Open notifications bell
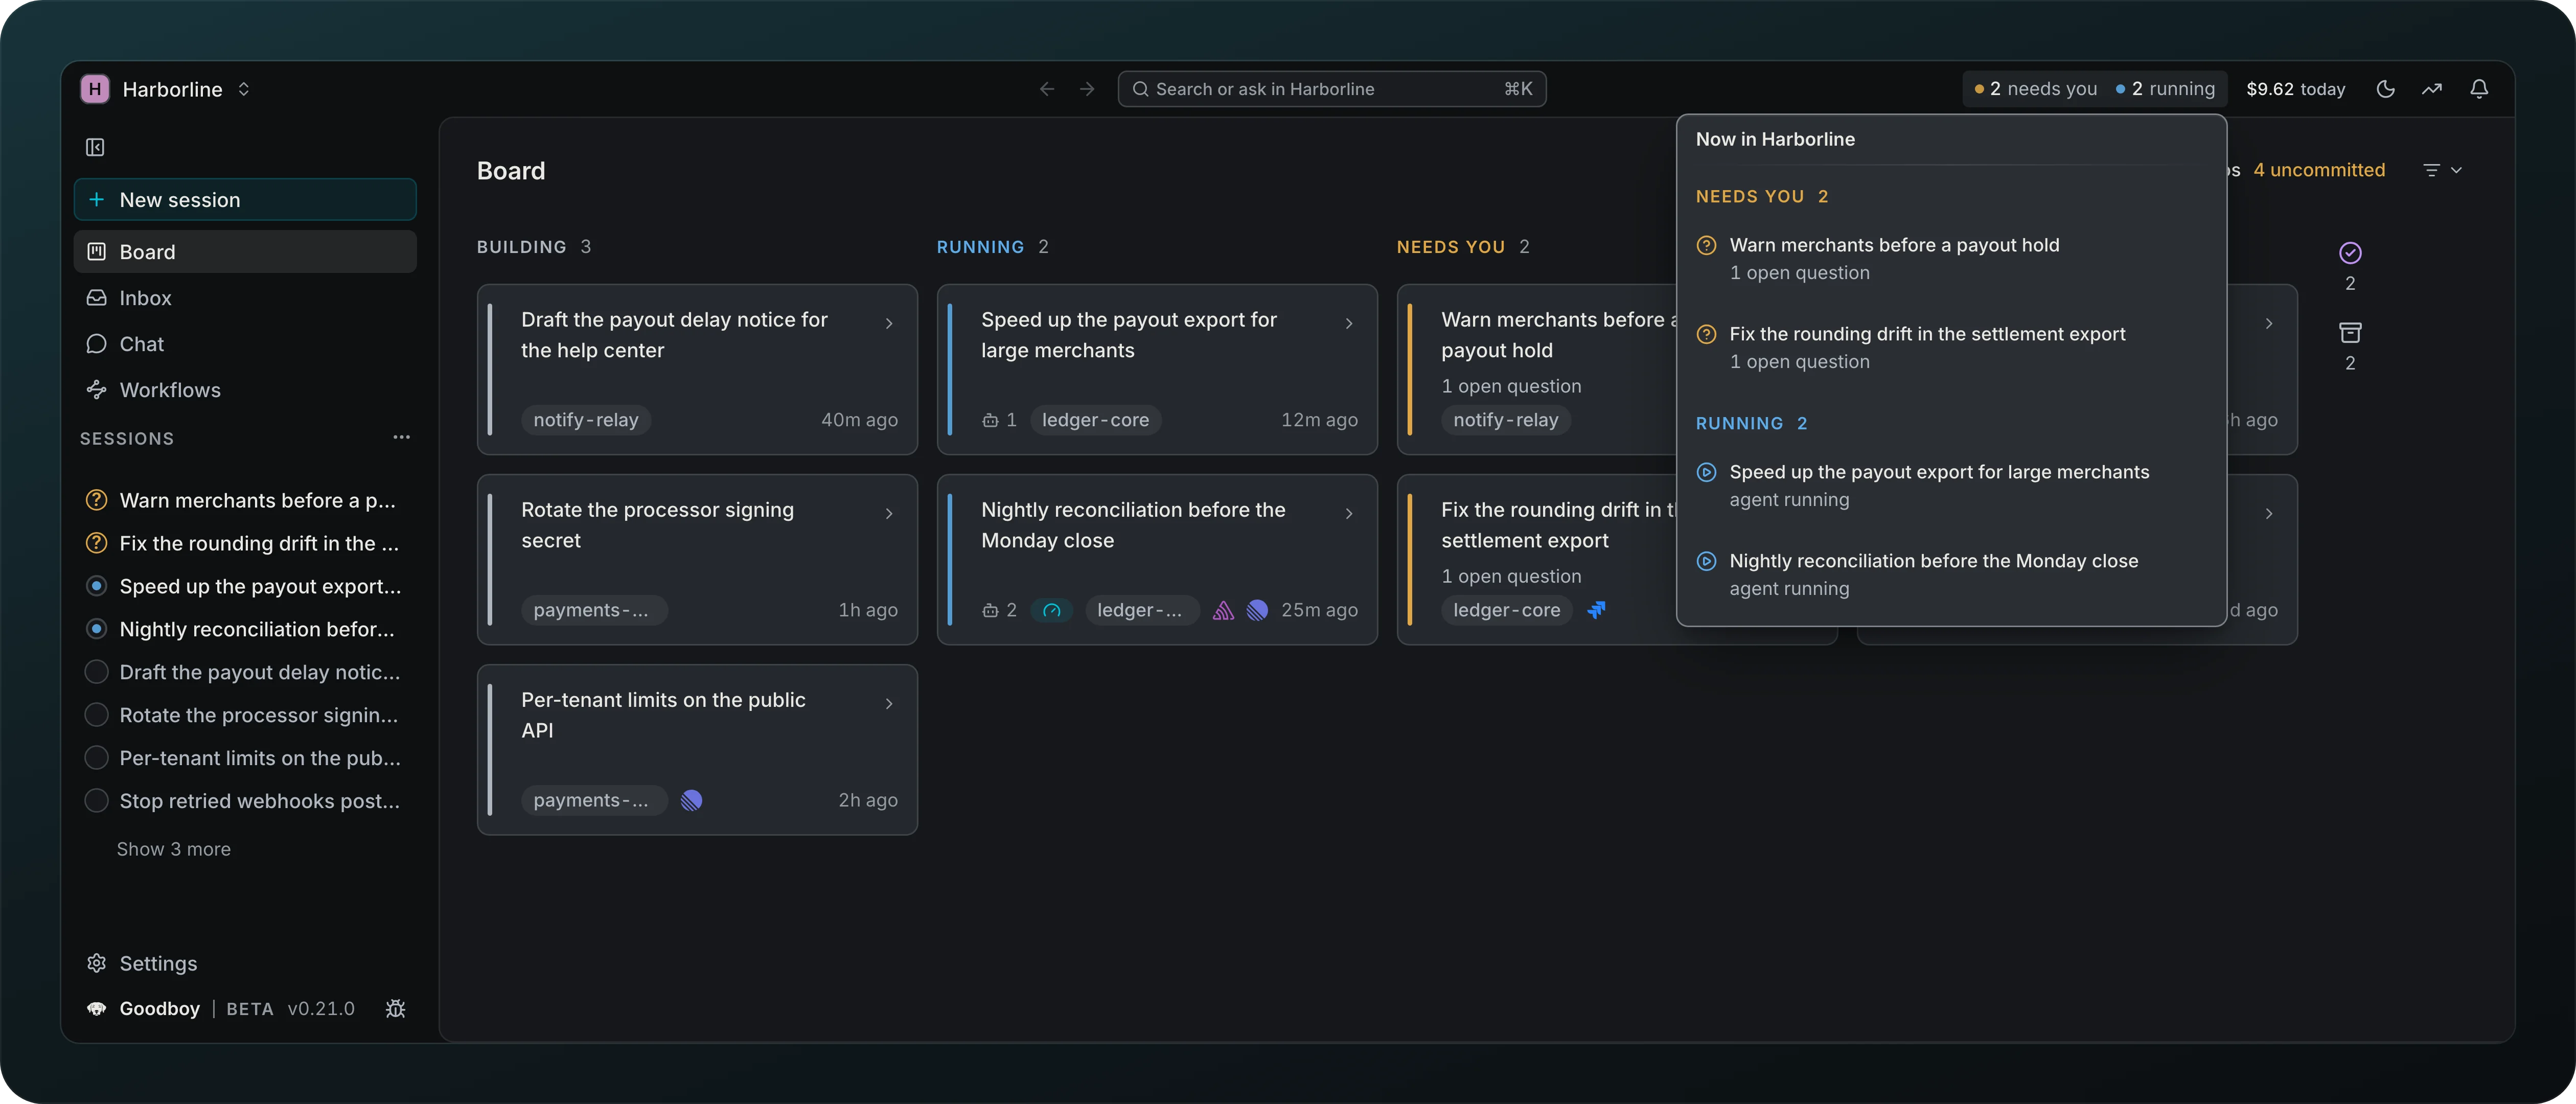This screenshot has height=1104, width=2576. pos(2479,89)
